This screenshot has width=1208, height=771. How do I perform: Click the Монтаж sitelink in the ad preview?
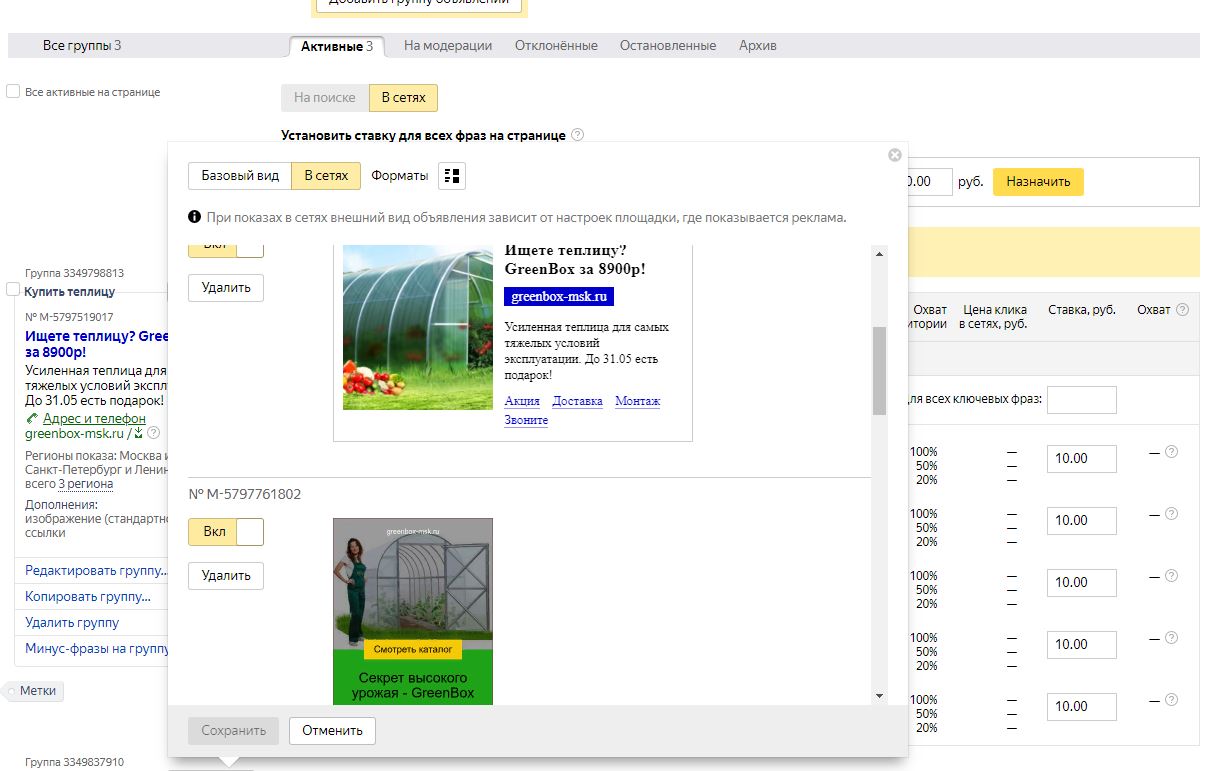(x=638, y=401)
